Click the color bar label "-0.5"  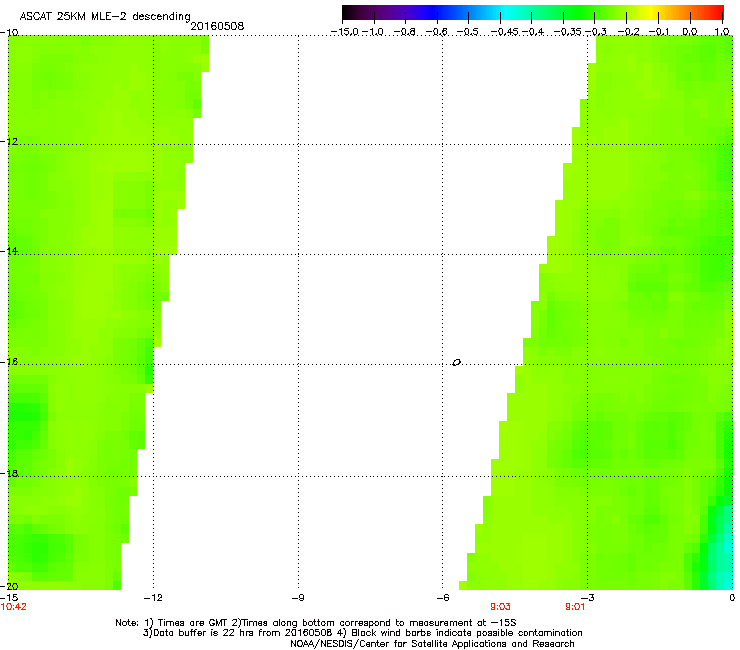point(468,32)
